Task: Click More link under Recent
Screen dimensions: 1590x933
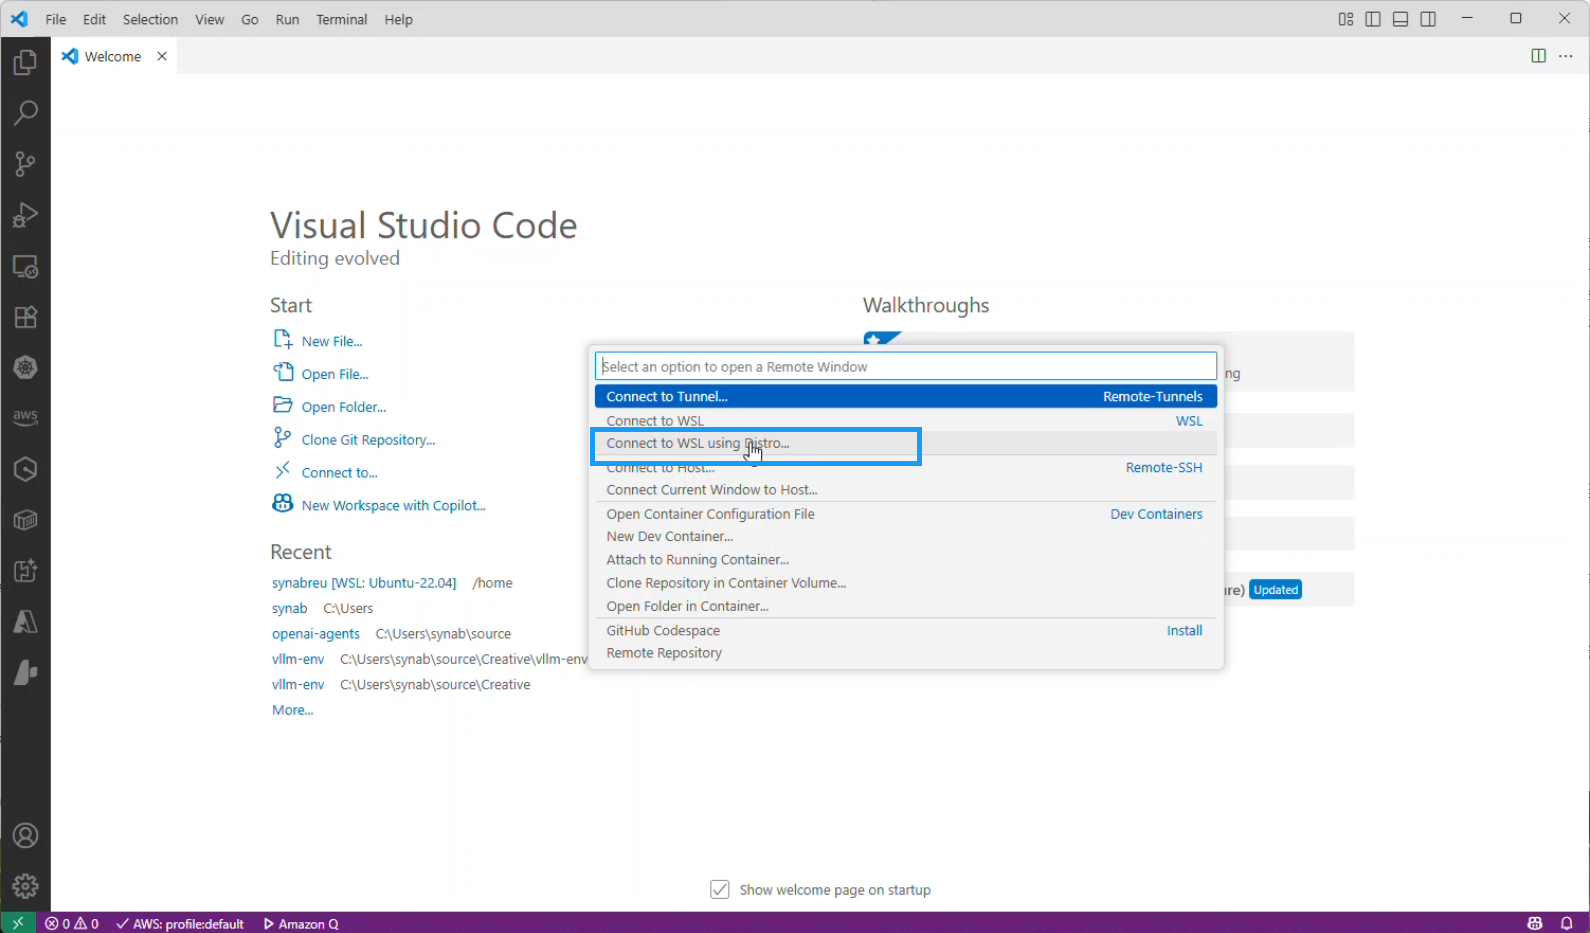Action: (293, 710)
